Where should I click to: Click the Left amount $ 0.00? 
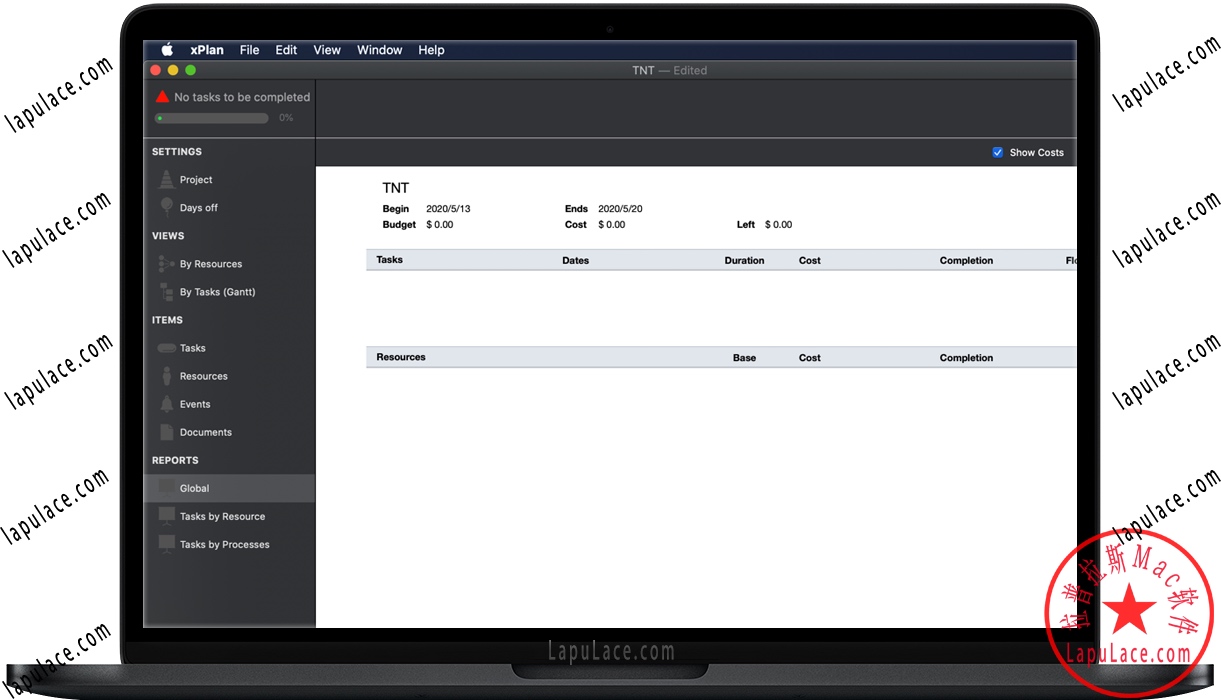point(779,225)
